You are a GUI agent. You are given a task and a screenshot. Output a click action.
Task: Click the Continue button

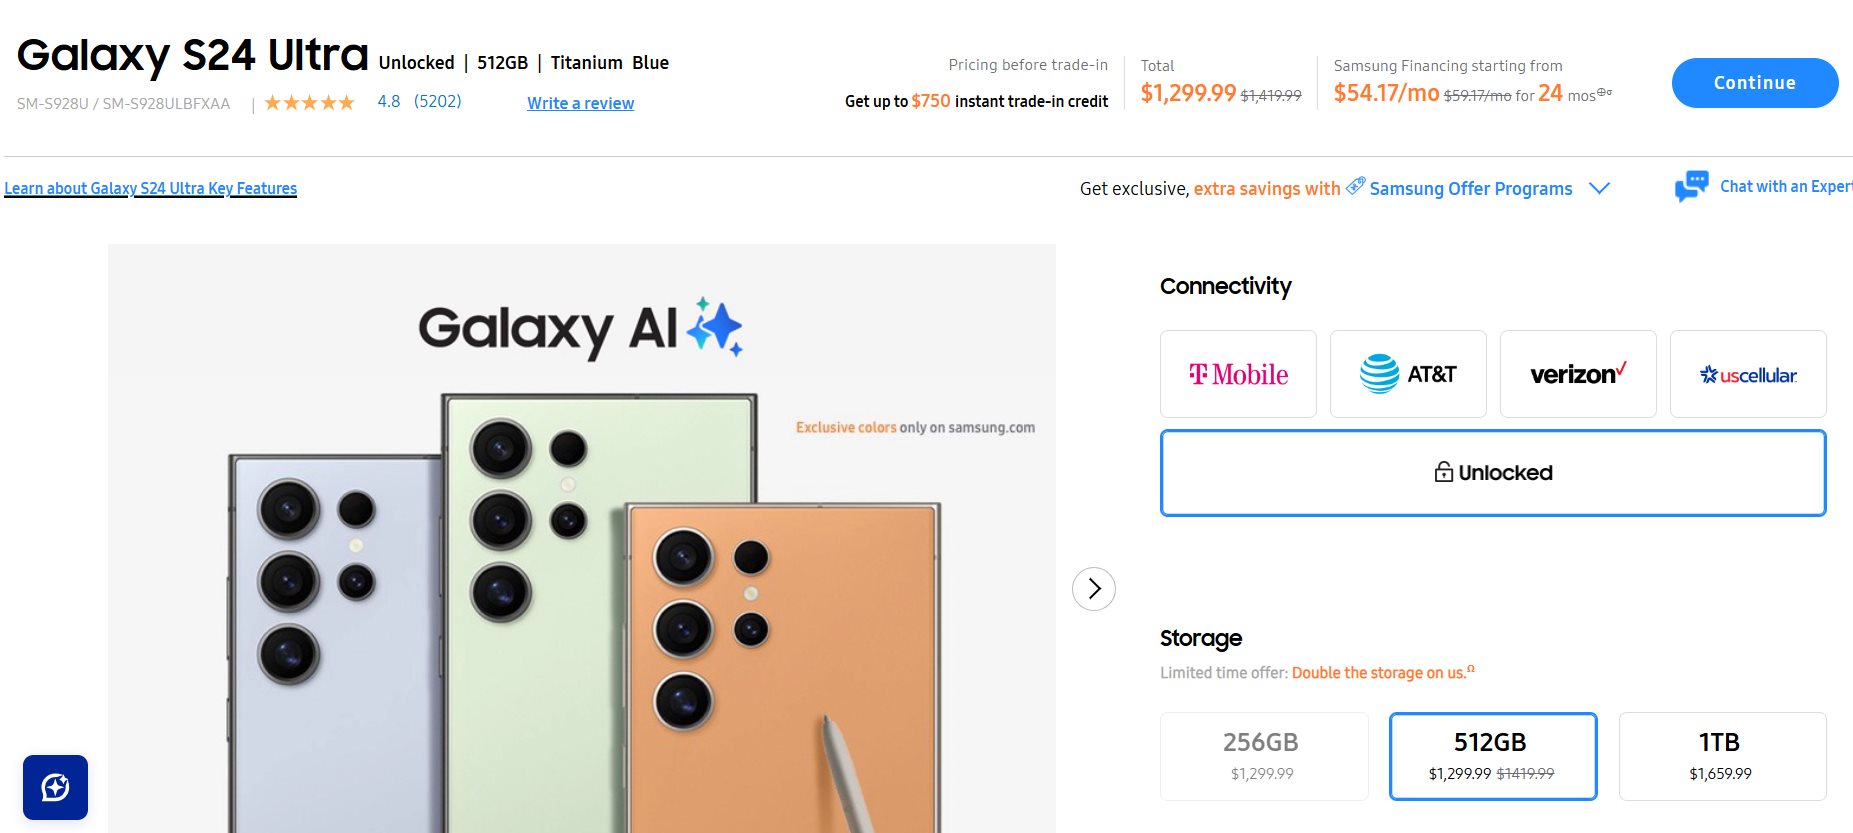pyautogui.click(x=1754, y=83)
